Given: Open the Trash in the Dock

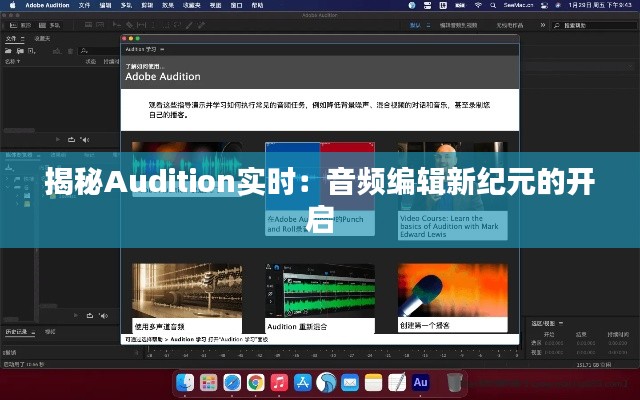Looking at the screenshot, I should [x=455, y=382].
